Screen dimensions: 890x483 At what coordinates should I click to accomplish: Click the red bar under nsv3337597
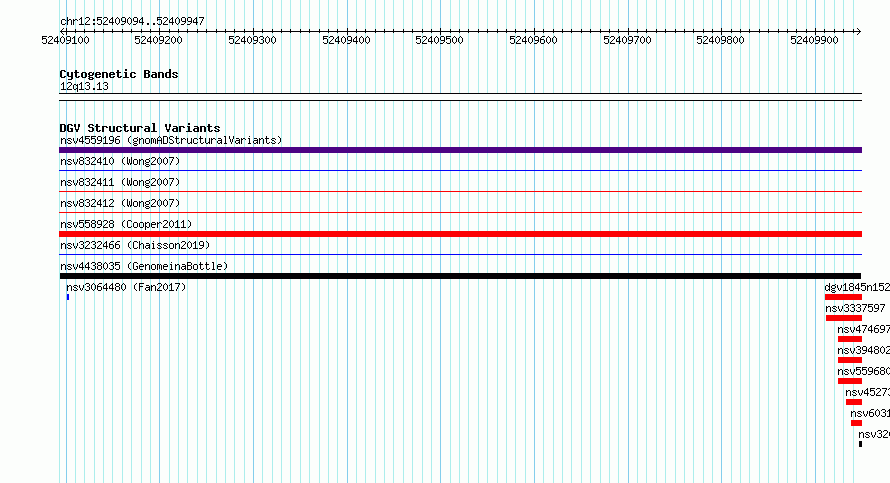(x=844, y=318)
